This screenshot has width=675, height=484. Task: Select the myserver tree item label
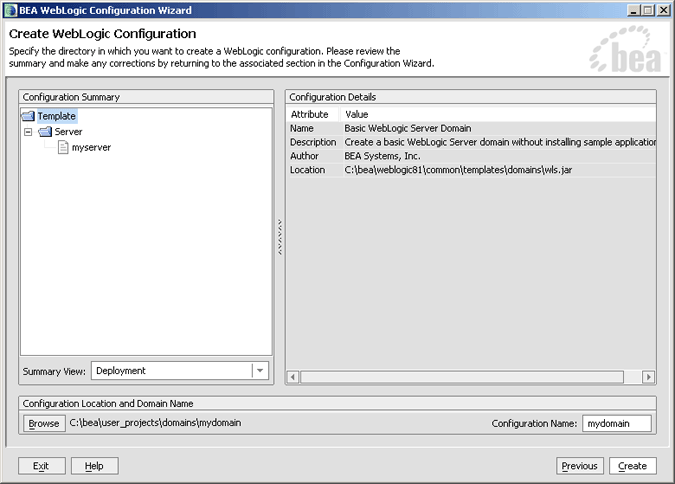click(x=91, y=148)
